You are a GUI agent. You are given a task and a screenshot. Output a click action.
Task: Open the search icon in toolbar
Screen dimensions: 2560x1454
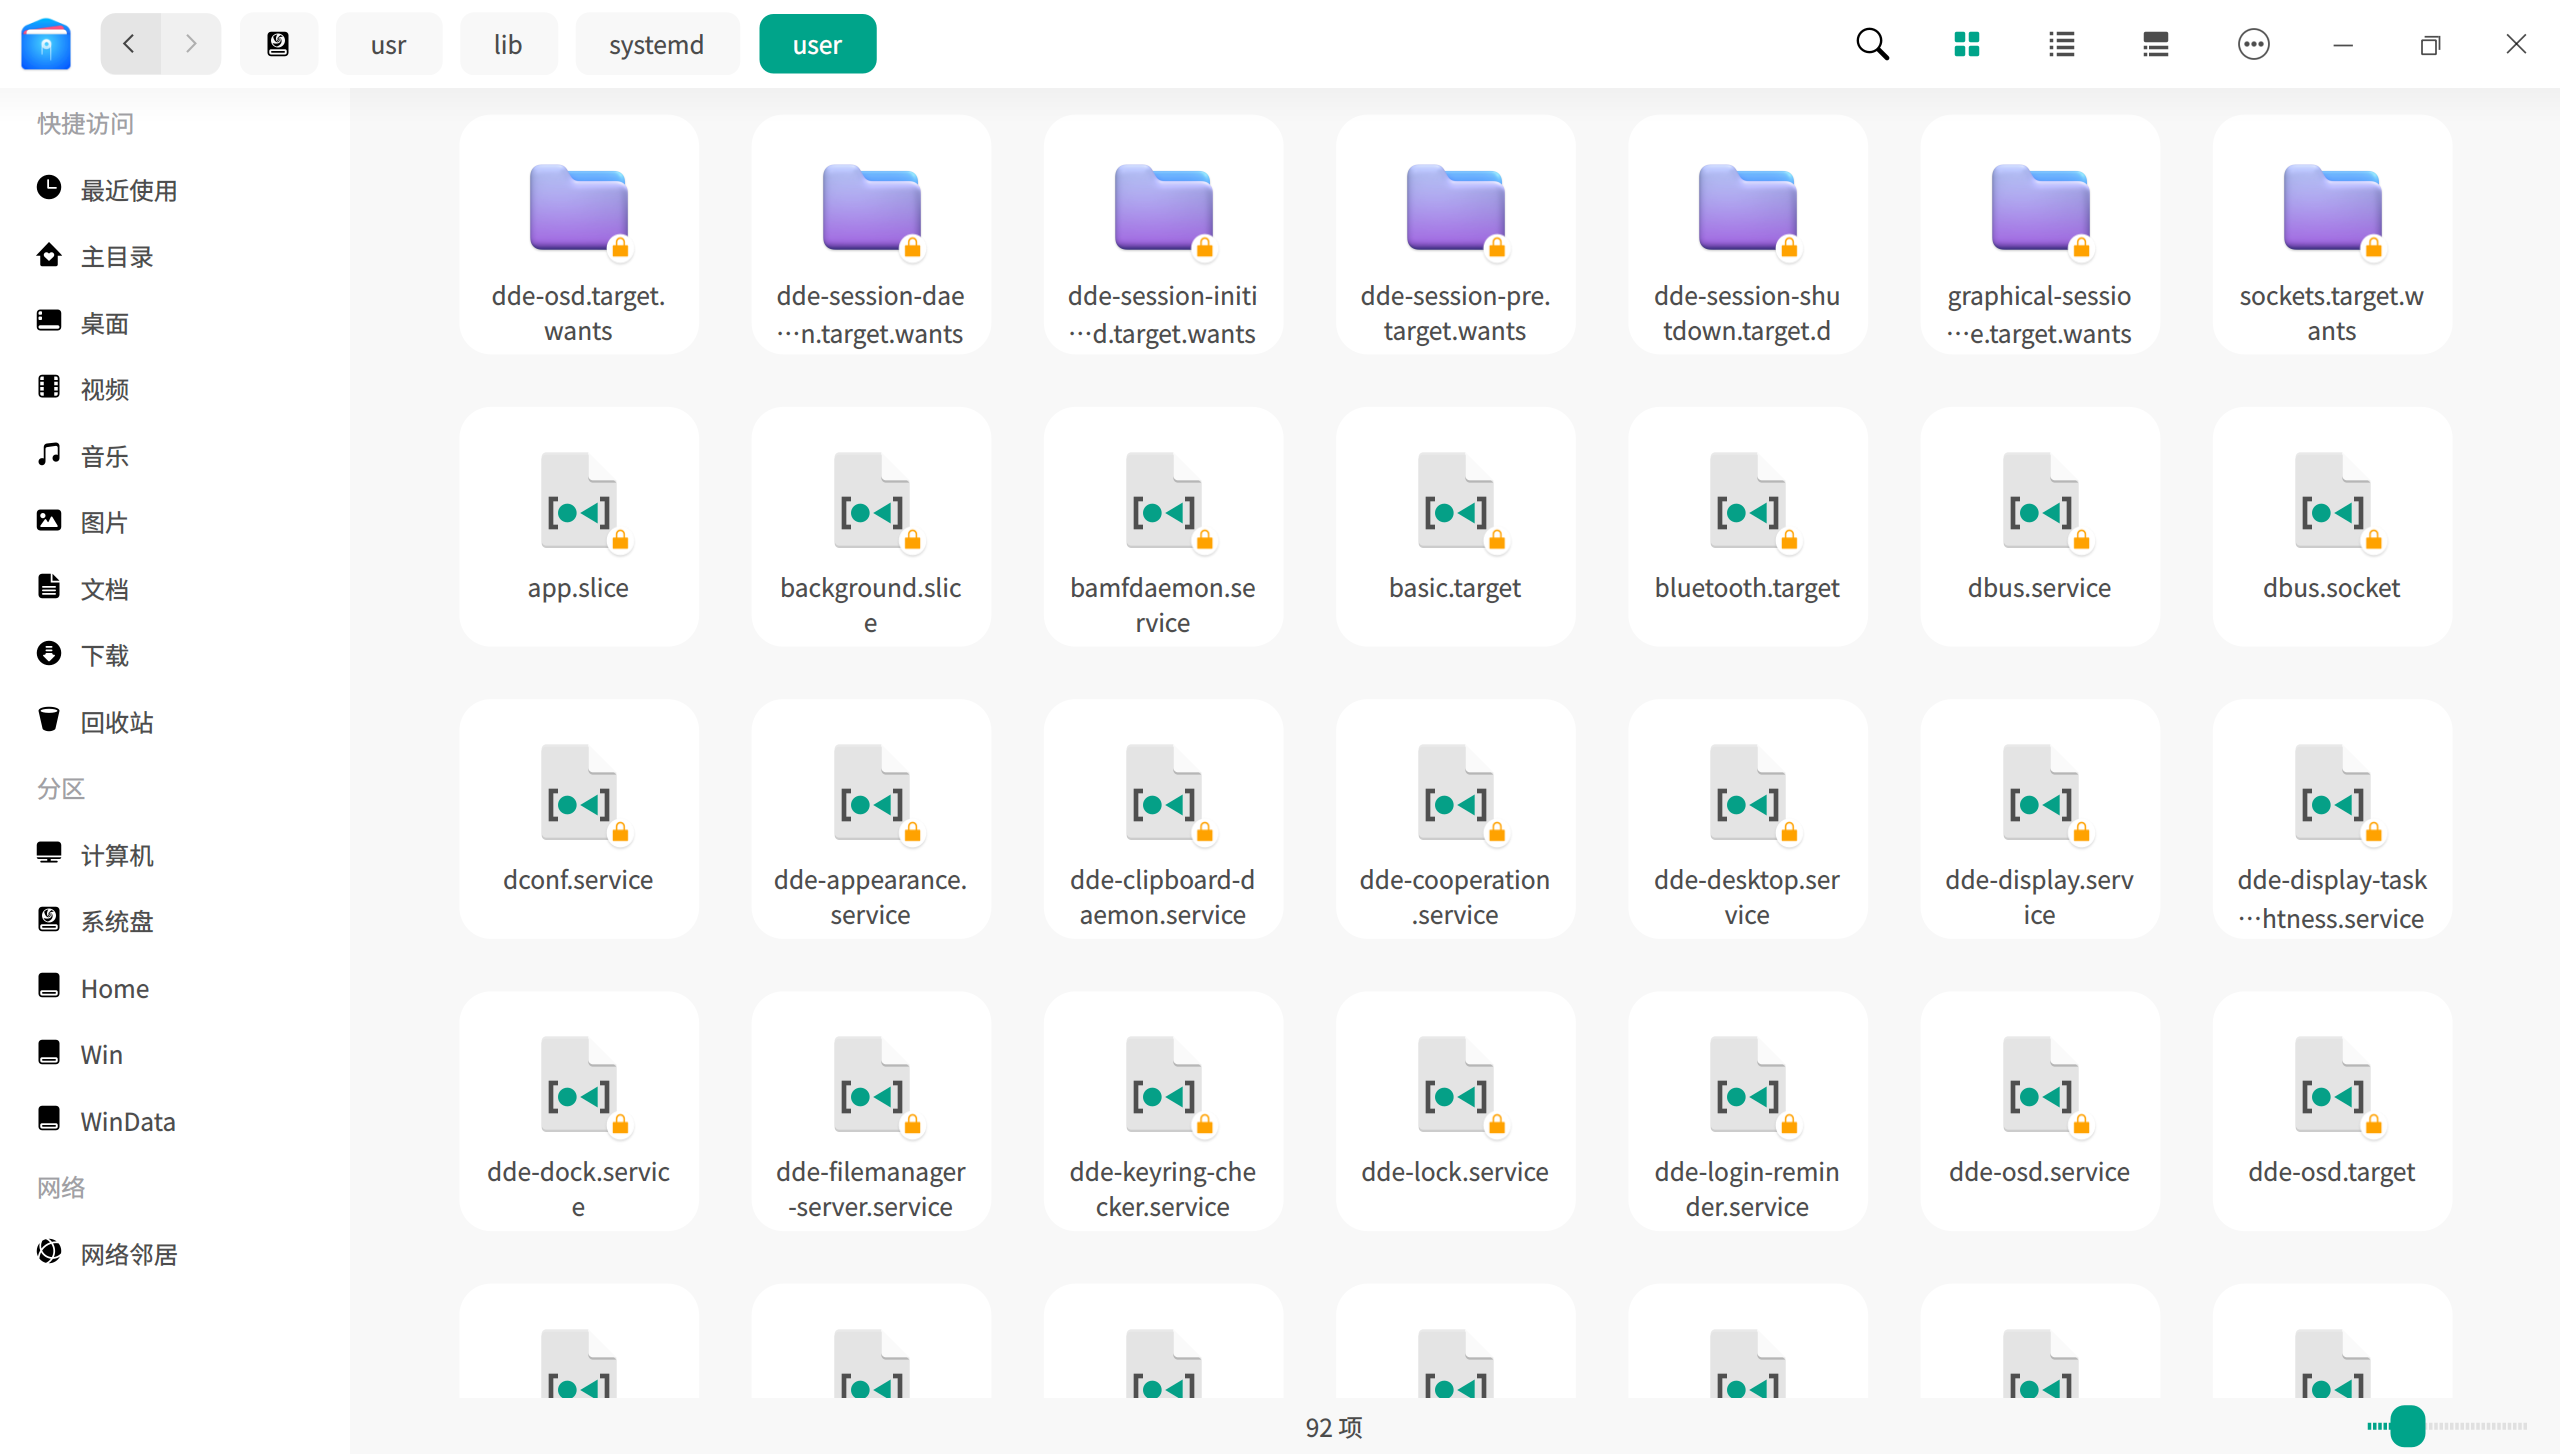1872,44
